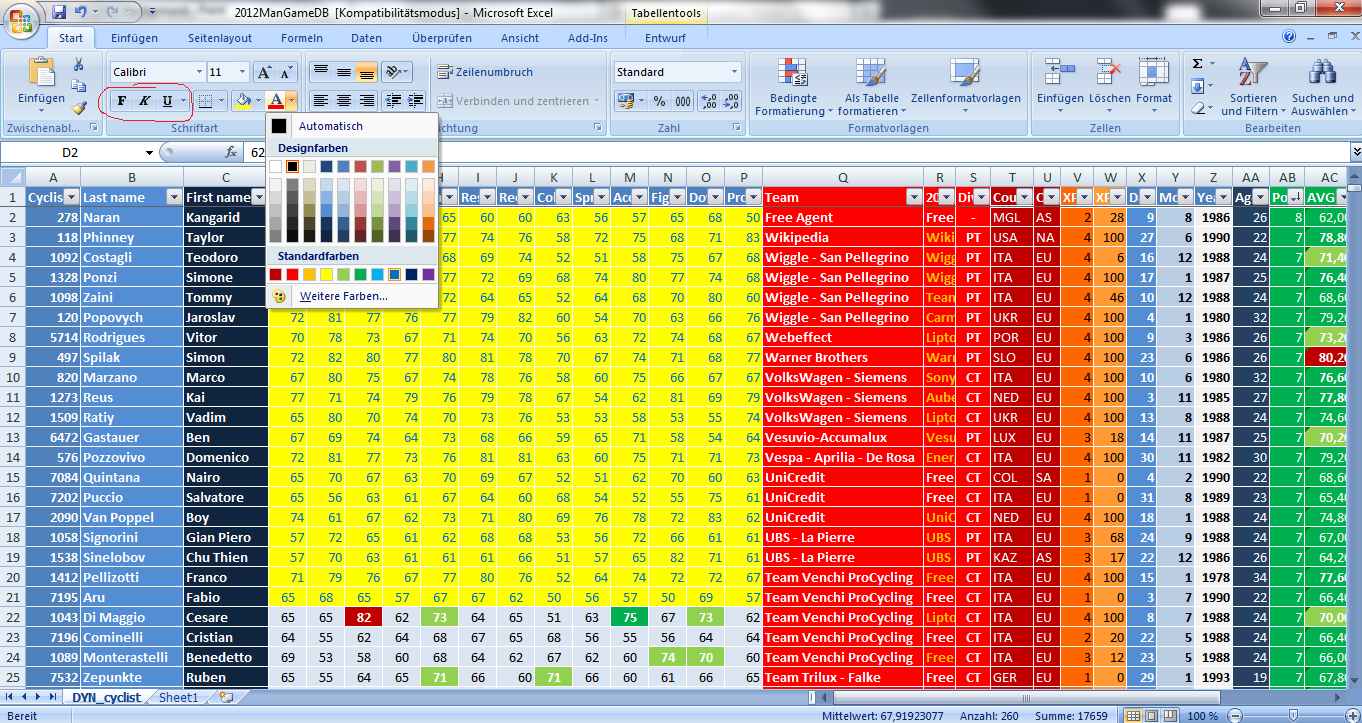The height and width of the screenshot is (723, 1362).
Task: Open the Daten tab
Action: click(366, 38)
